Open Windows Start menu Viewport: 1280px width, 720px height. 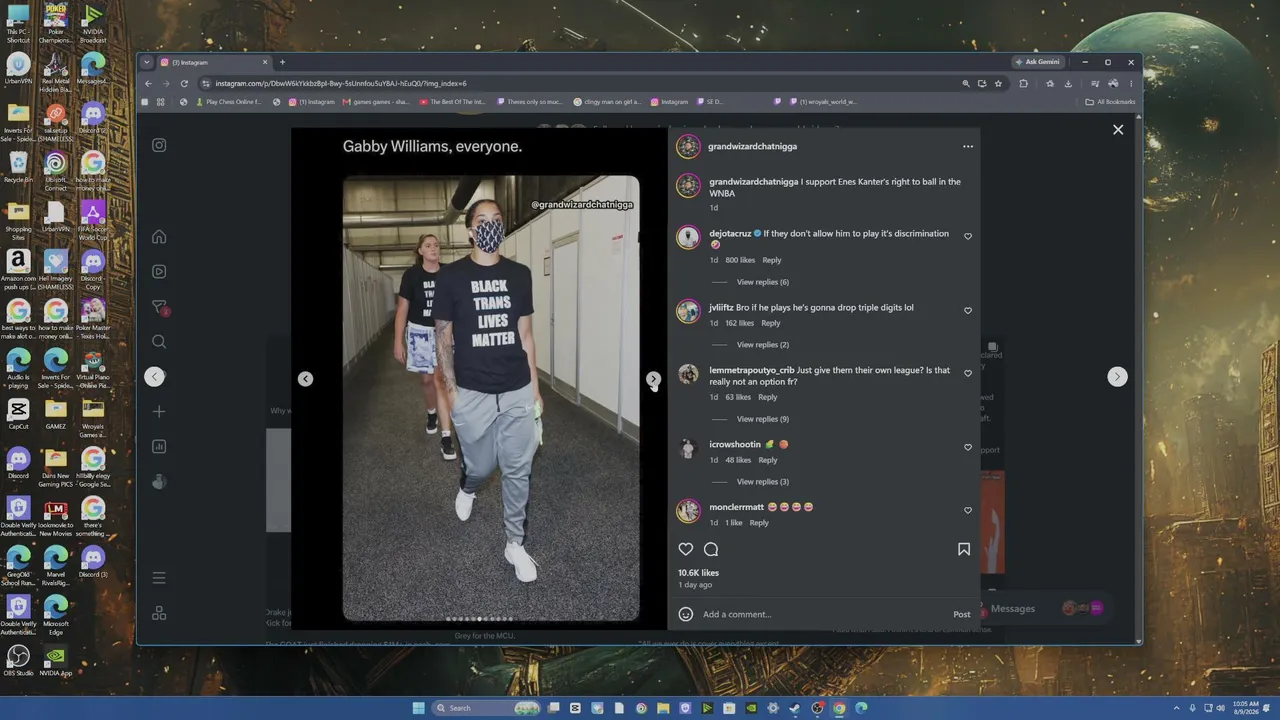point(418,708)
